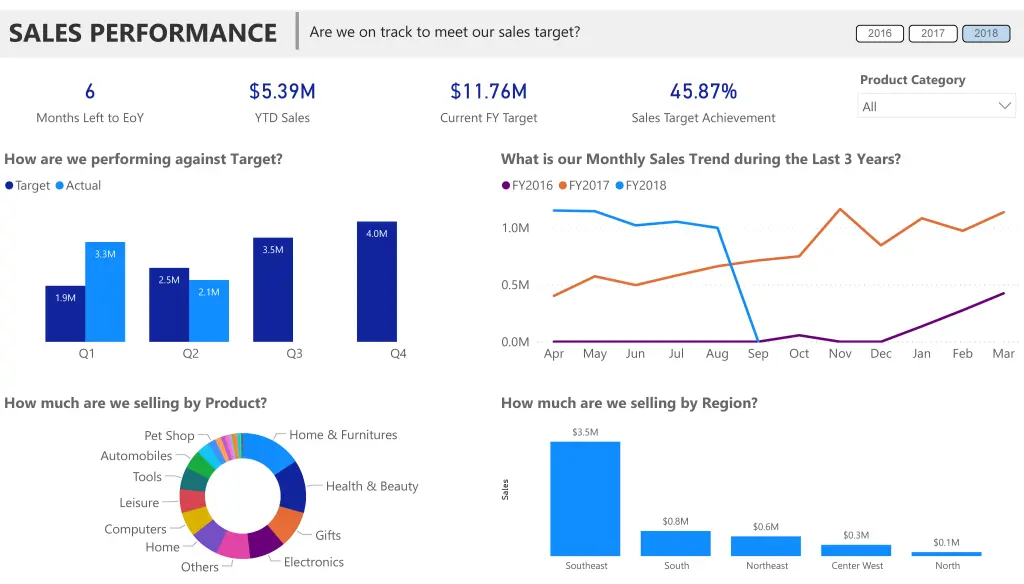Select the Q2 Target bar labeled 2.5M
The image size is (1024, 584).
click(169, 305)
